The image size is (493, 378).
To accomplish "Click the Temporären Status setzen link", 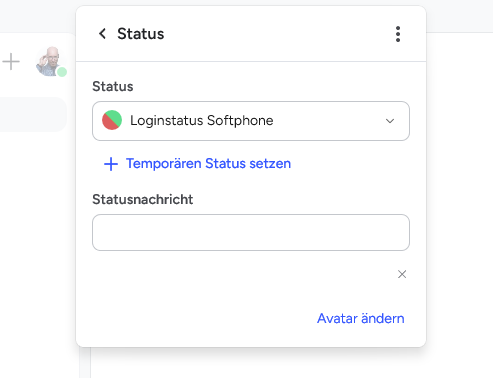I will [x=208, y=163].
